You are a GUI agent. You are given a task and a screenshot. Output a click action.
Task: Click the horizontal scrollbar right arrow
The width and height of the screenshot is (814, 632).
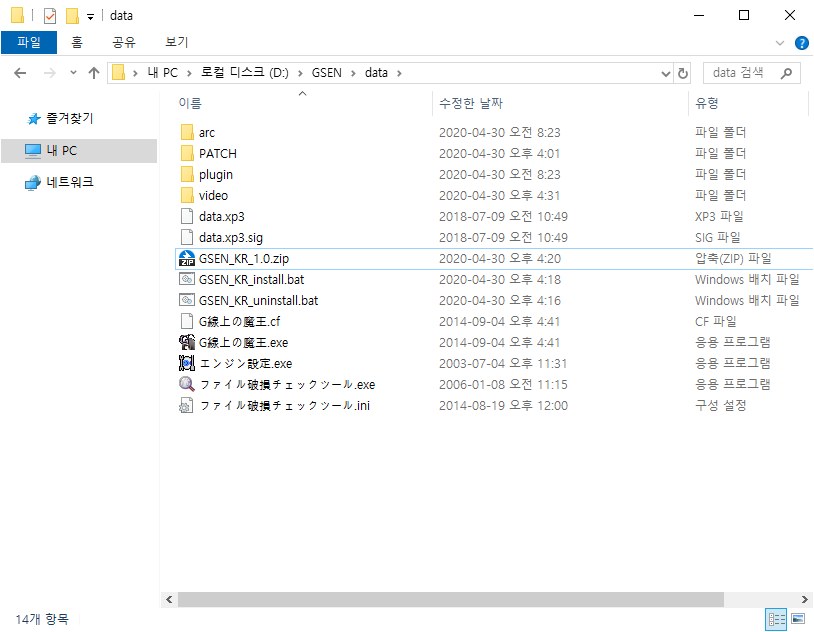click(x=805, y=599)
